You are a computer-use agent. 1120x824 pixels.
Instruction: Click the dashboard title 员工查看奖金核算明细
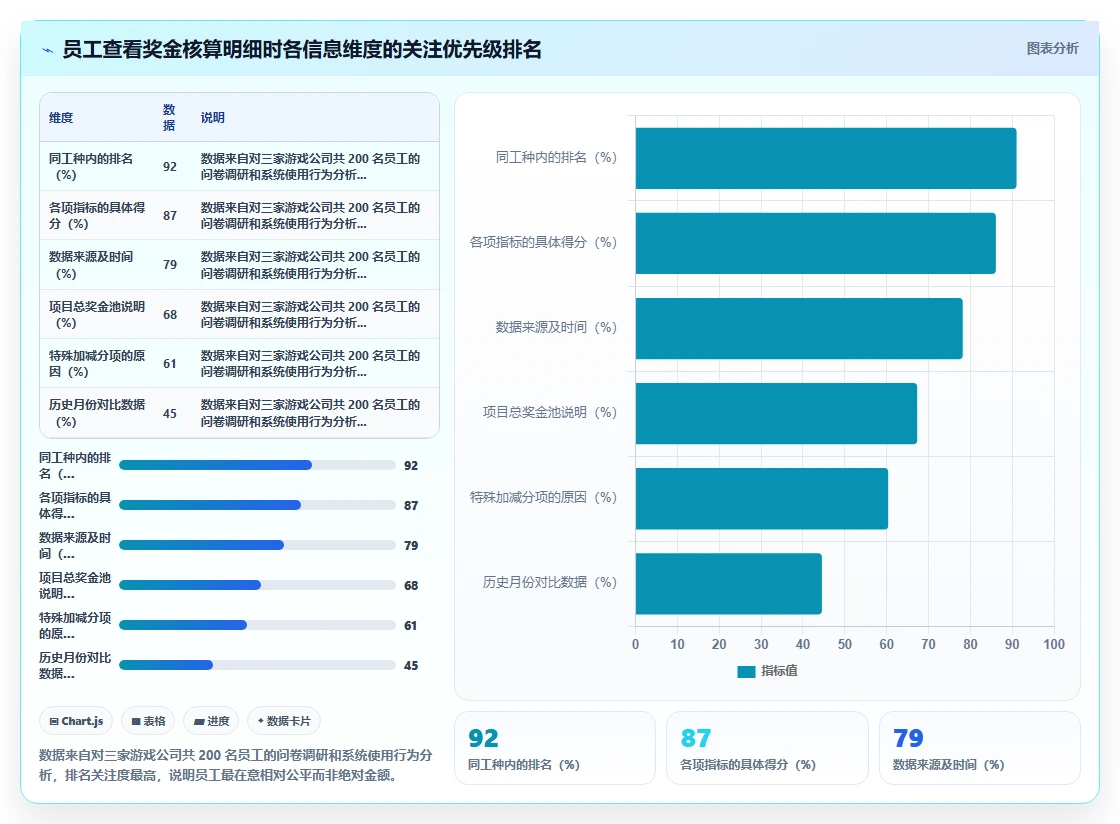(x=301, y=49)
